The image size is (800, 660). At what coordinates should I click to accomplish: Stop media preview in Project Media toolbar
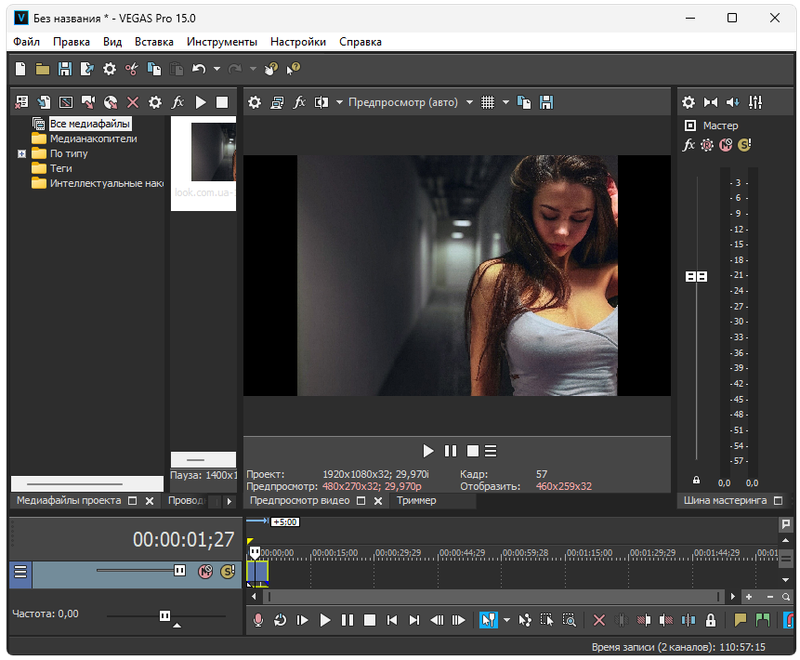[x=222, y=102]
